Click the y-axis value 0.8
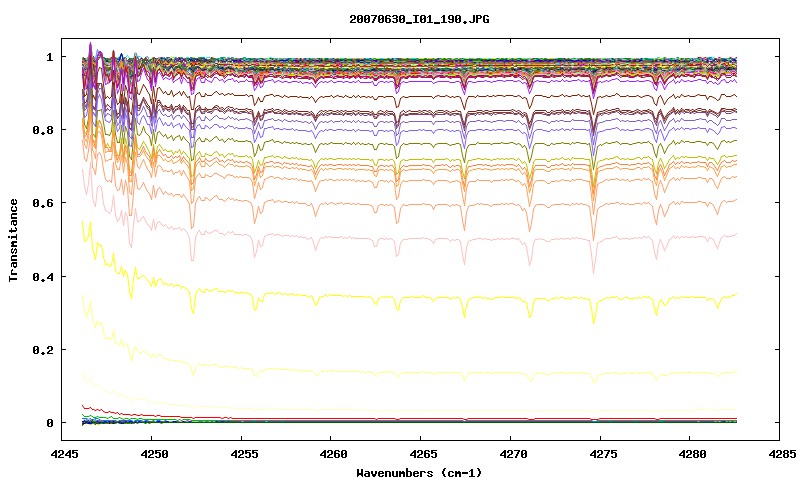The height and width of the screenshot is (480, 800). click(x=43, y=130)
